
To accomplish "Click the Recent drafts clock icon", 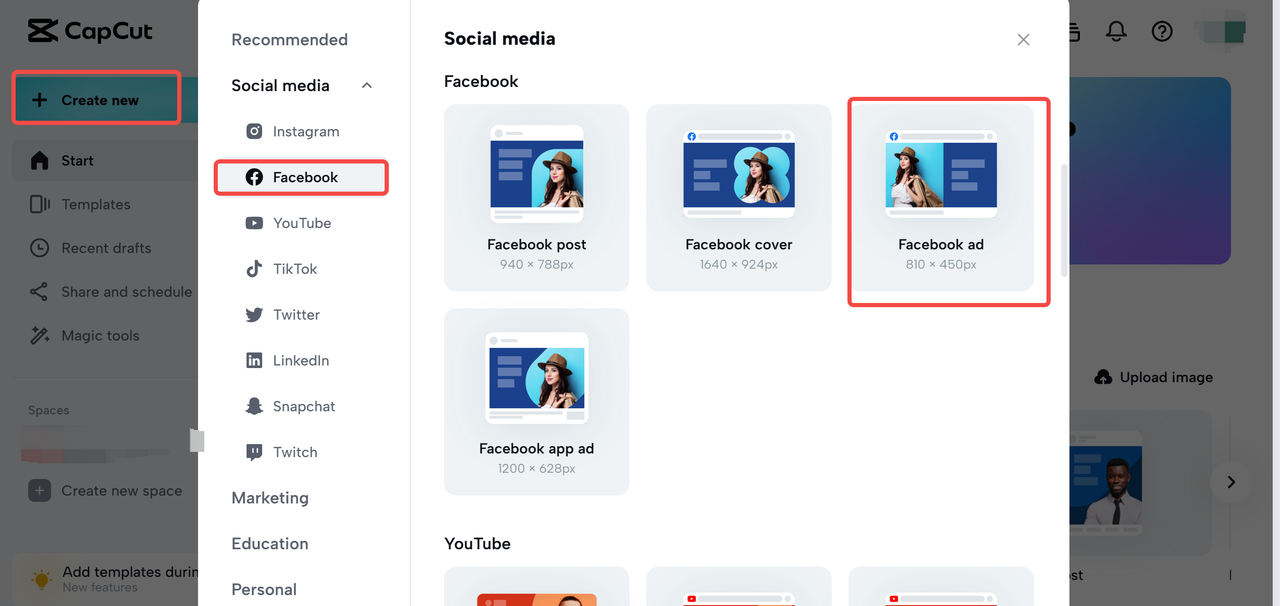I will (x=39, y=248).
